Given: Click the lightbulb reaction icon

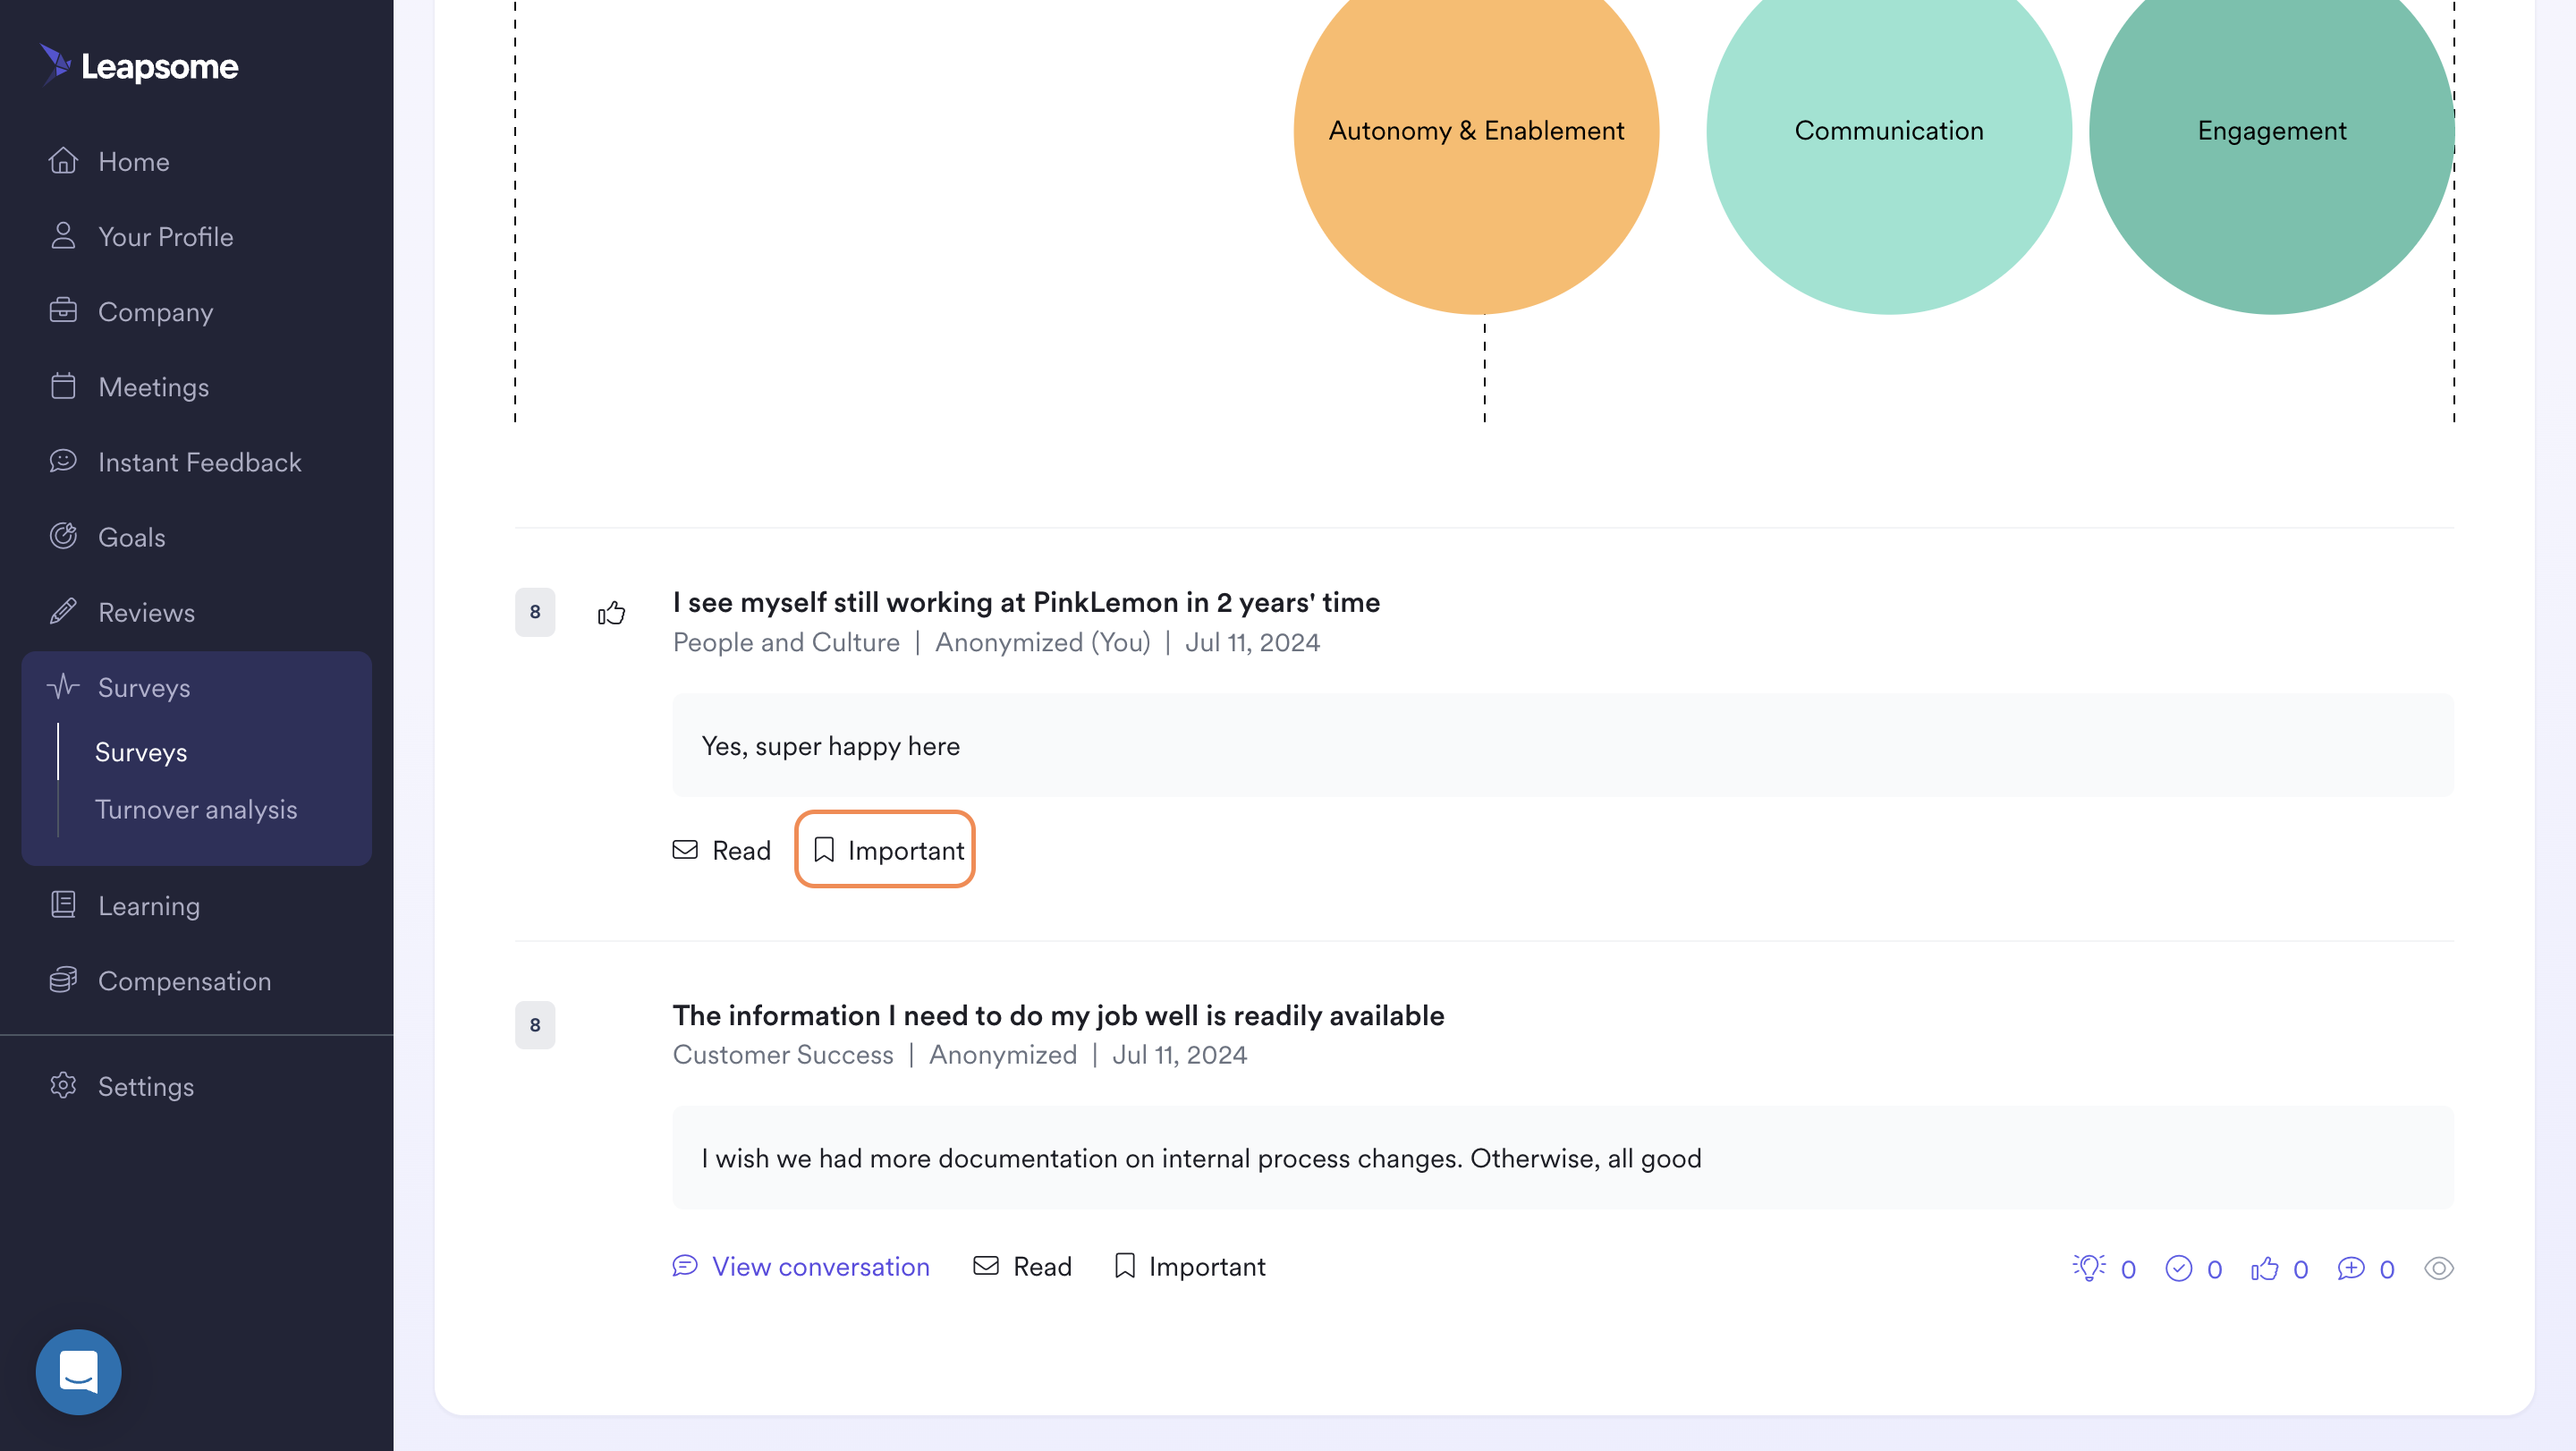Looking at the screenshot, I should point(2089,1267).
